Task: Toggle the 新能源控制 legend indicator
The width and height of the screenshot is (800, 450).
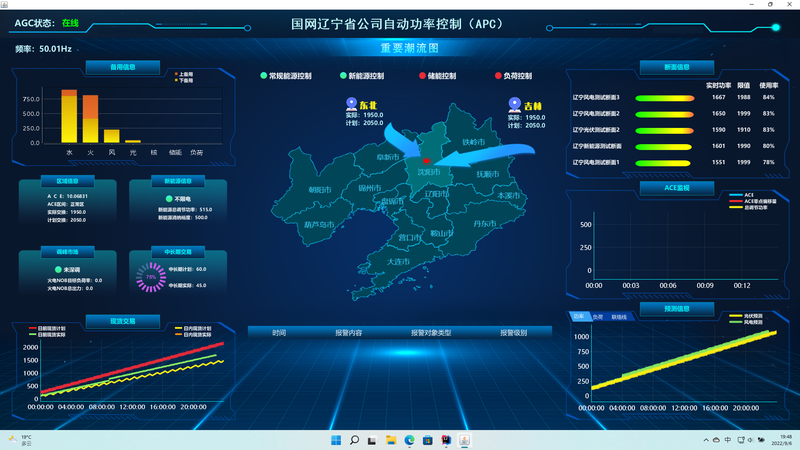Action: tap(343, 76)
